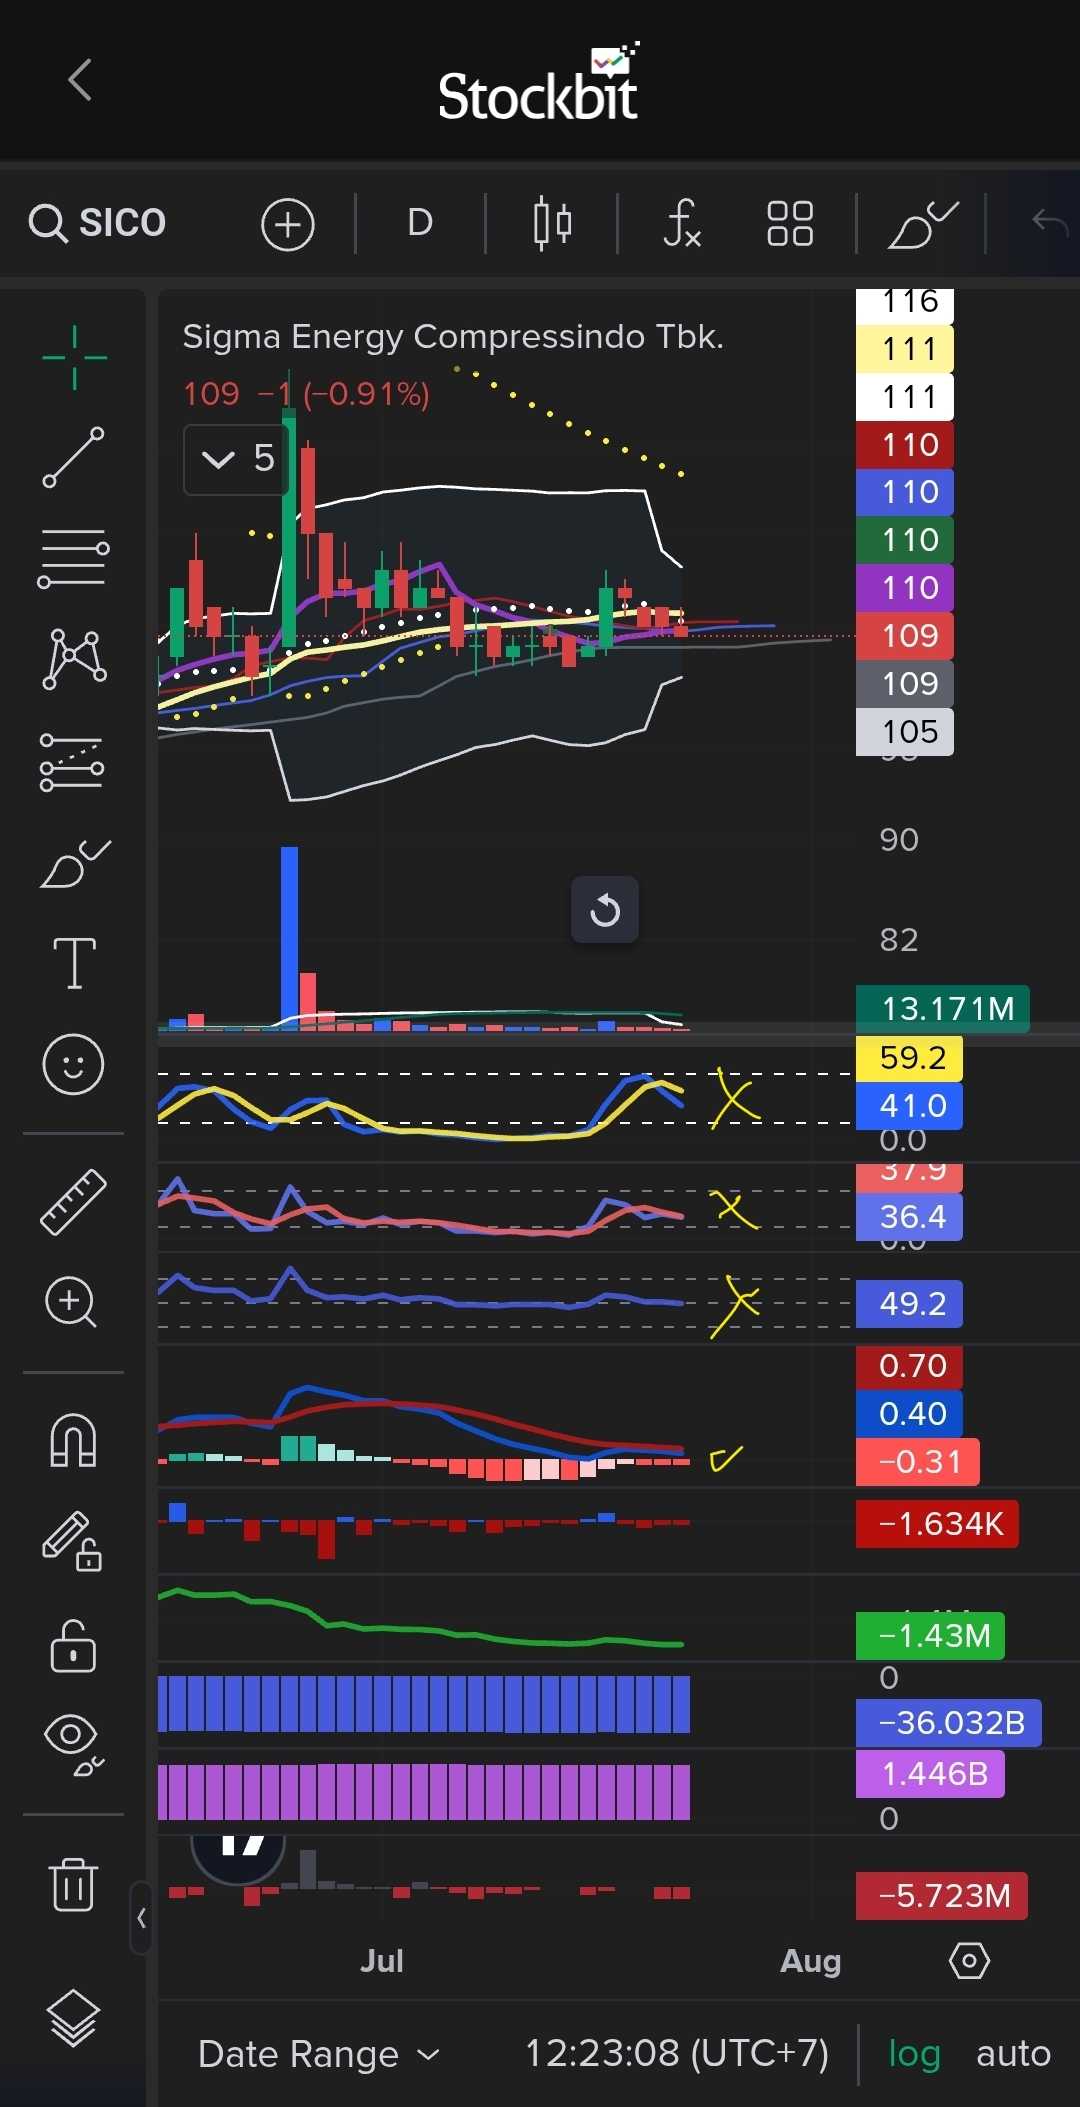Select the brush tool in sidebar

[x=75, y=863]
